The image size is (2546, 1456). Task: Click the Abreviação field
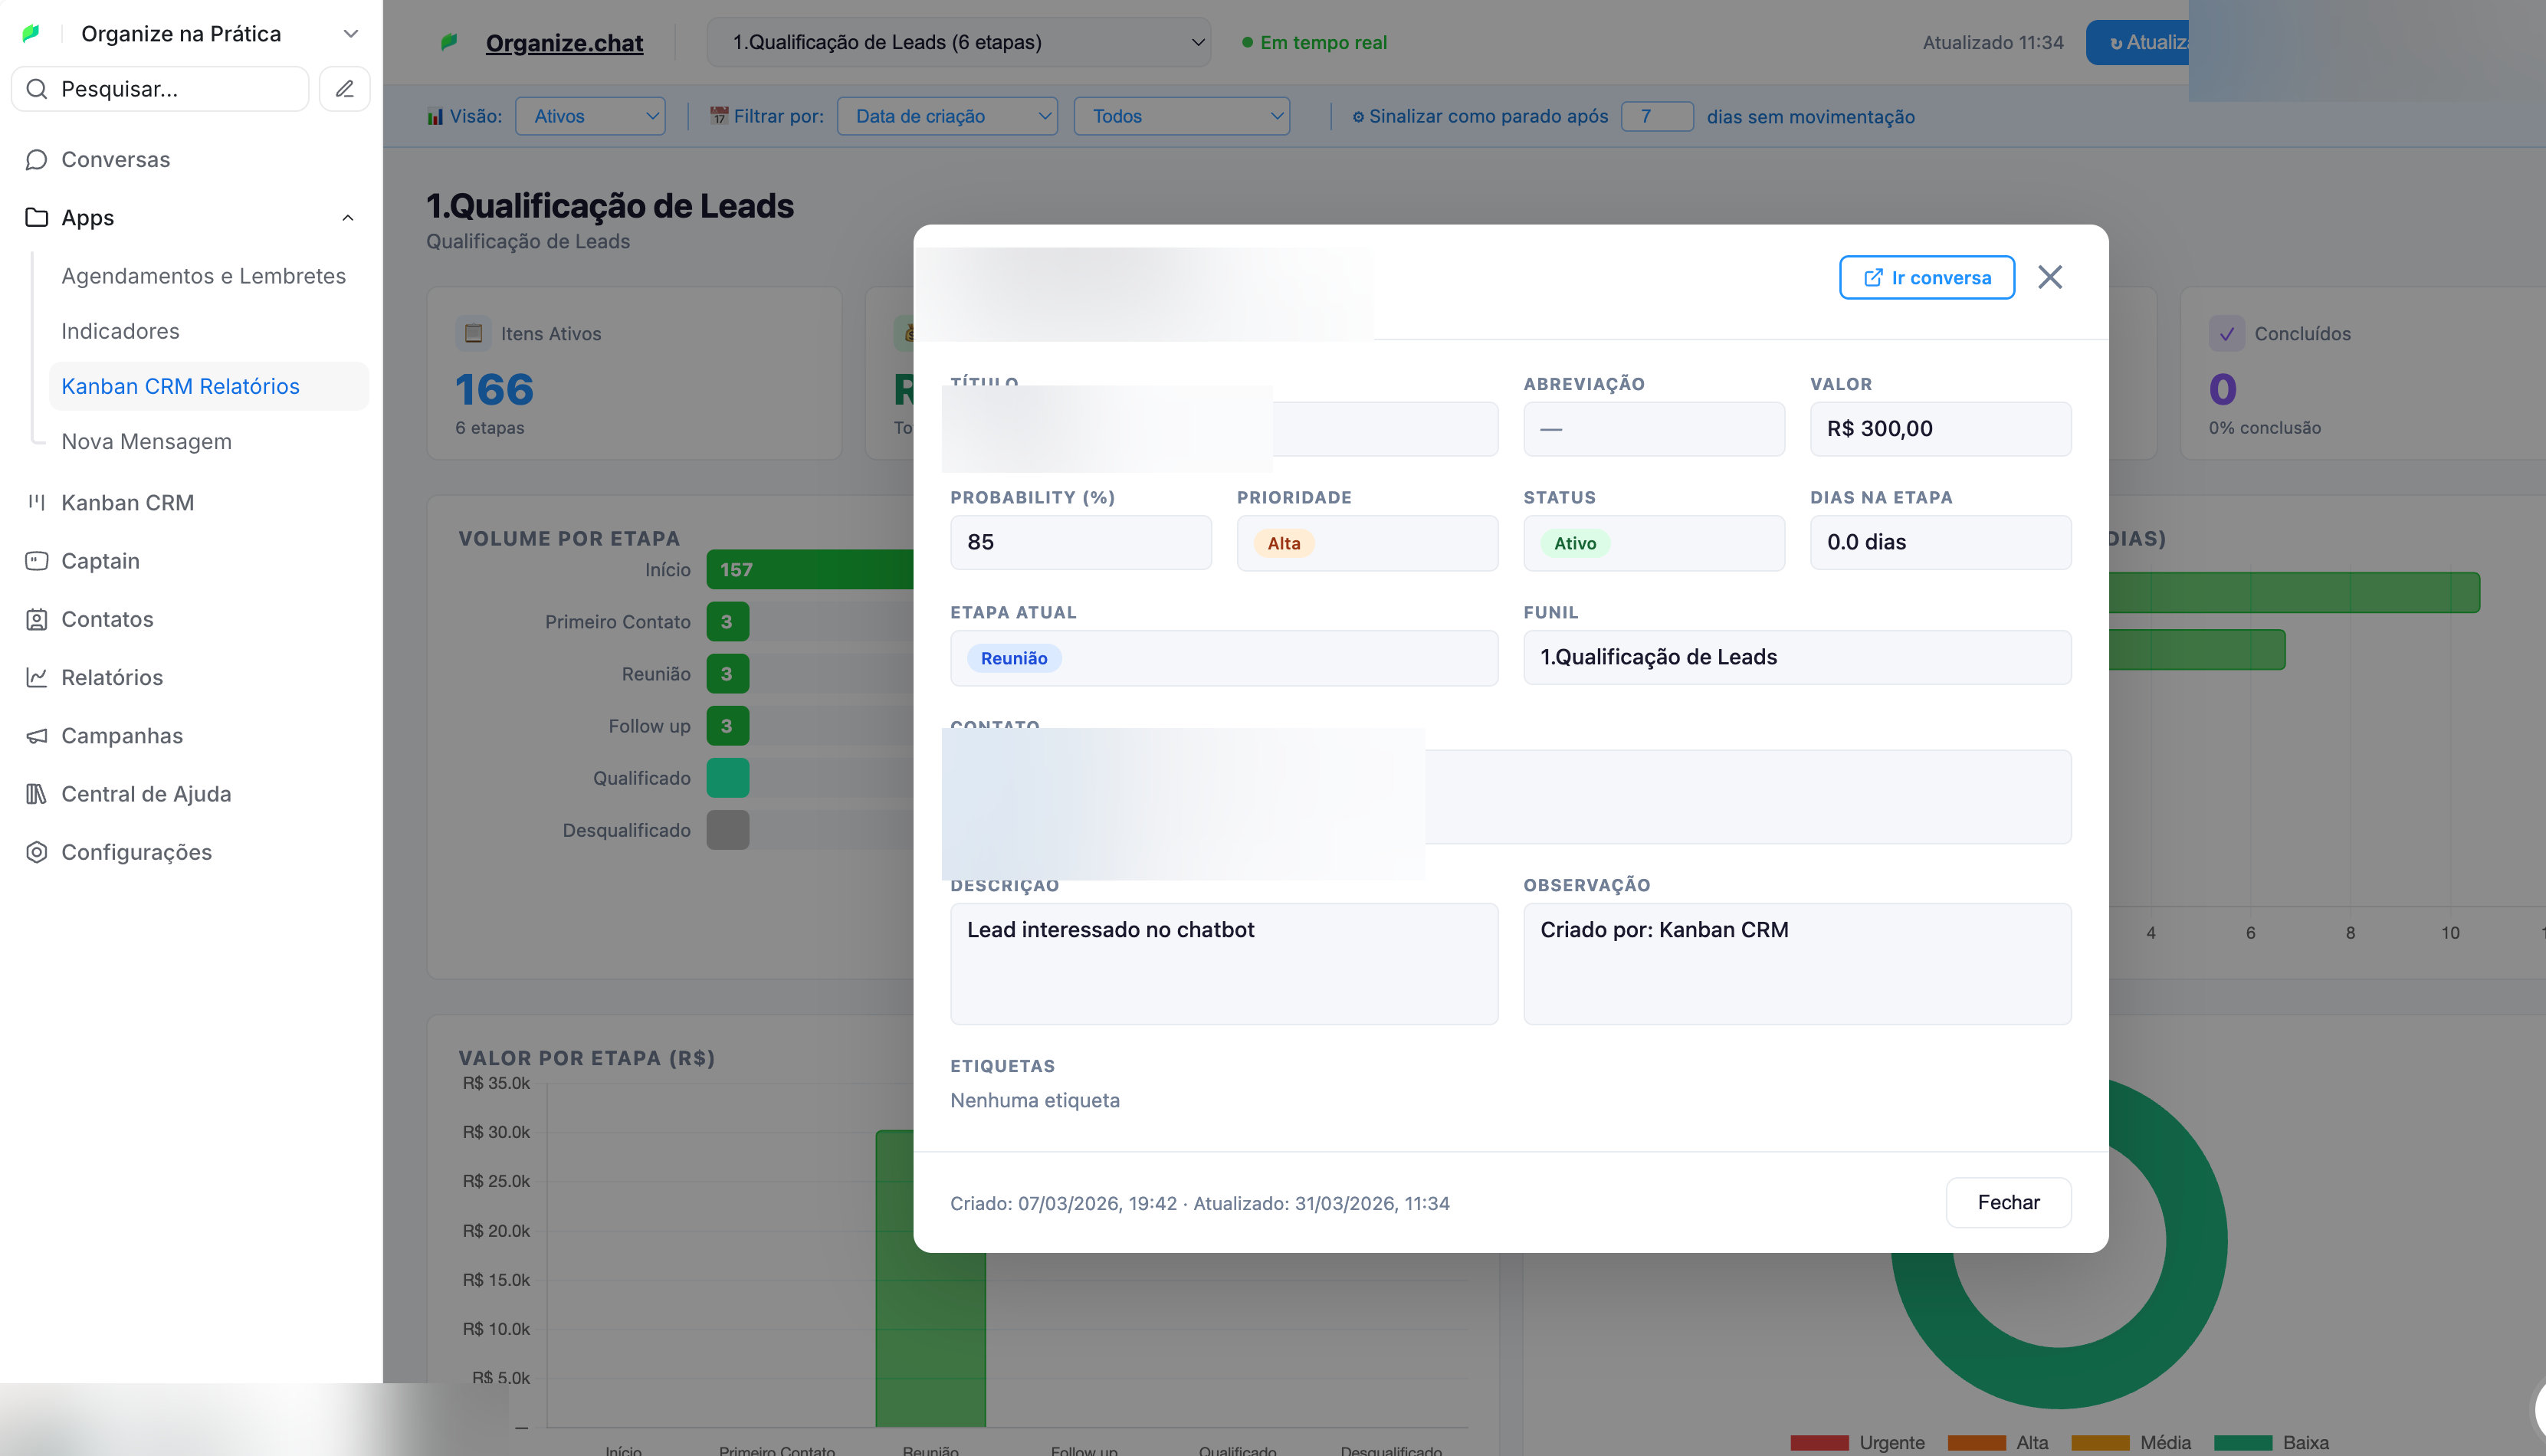point(1653,429)
